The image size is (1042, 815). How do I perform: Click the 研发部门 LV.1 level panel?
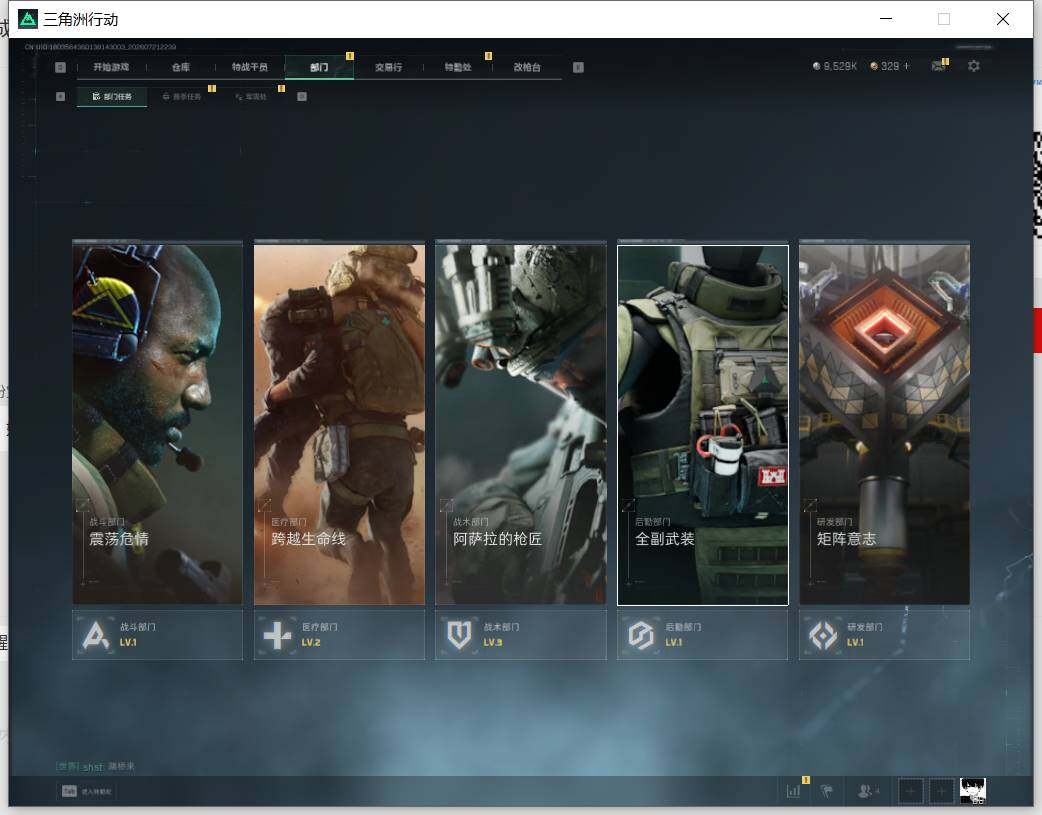885,635
